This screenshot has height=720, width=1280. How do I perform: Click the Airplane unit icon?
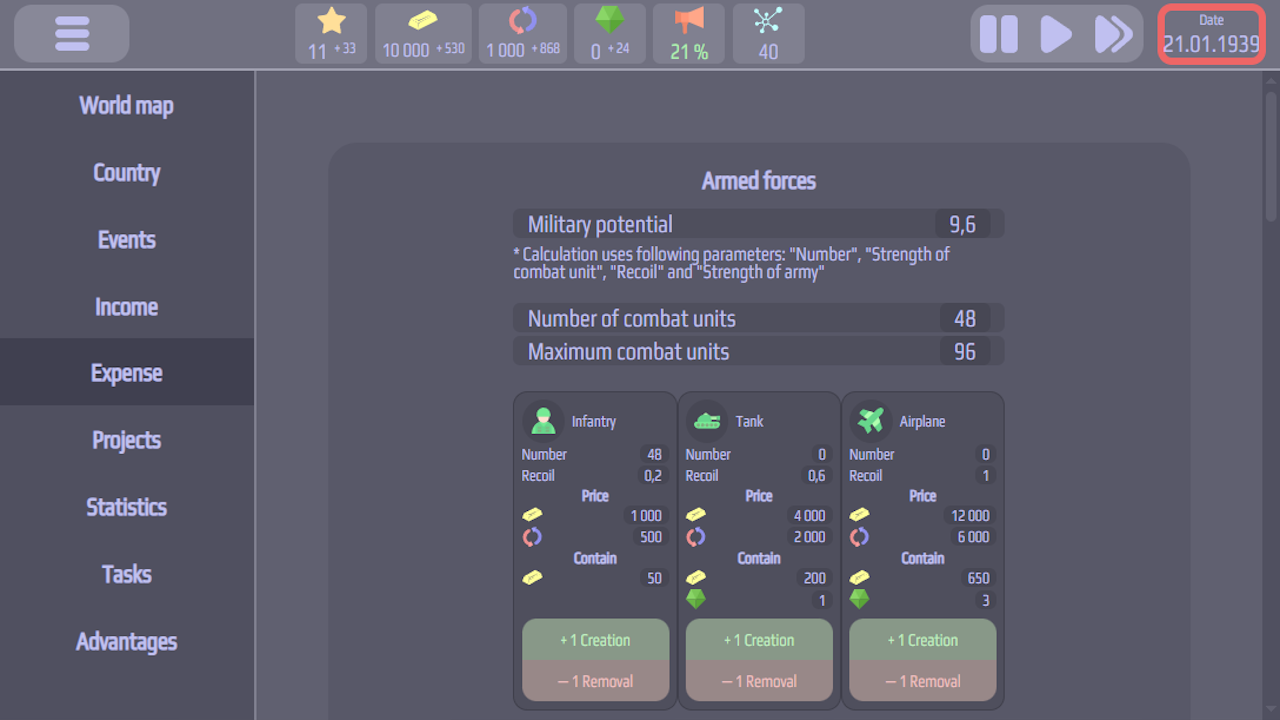[x=871, y=420]
